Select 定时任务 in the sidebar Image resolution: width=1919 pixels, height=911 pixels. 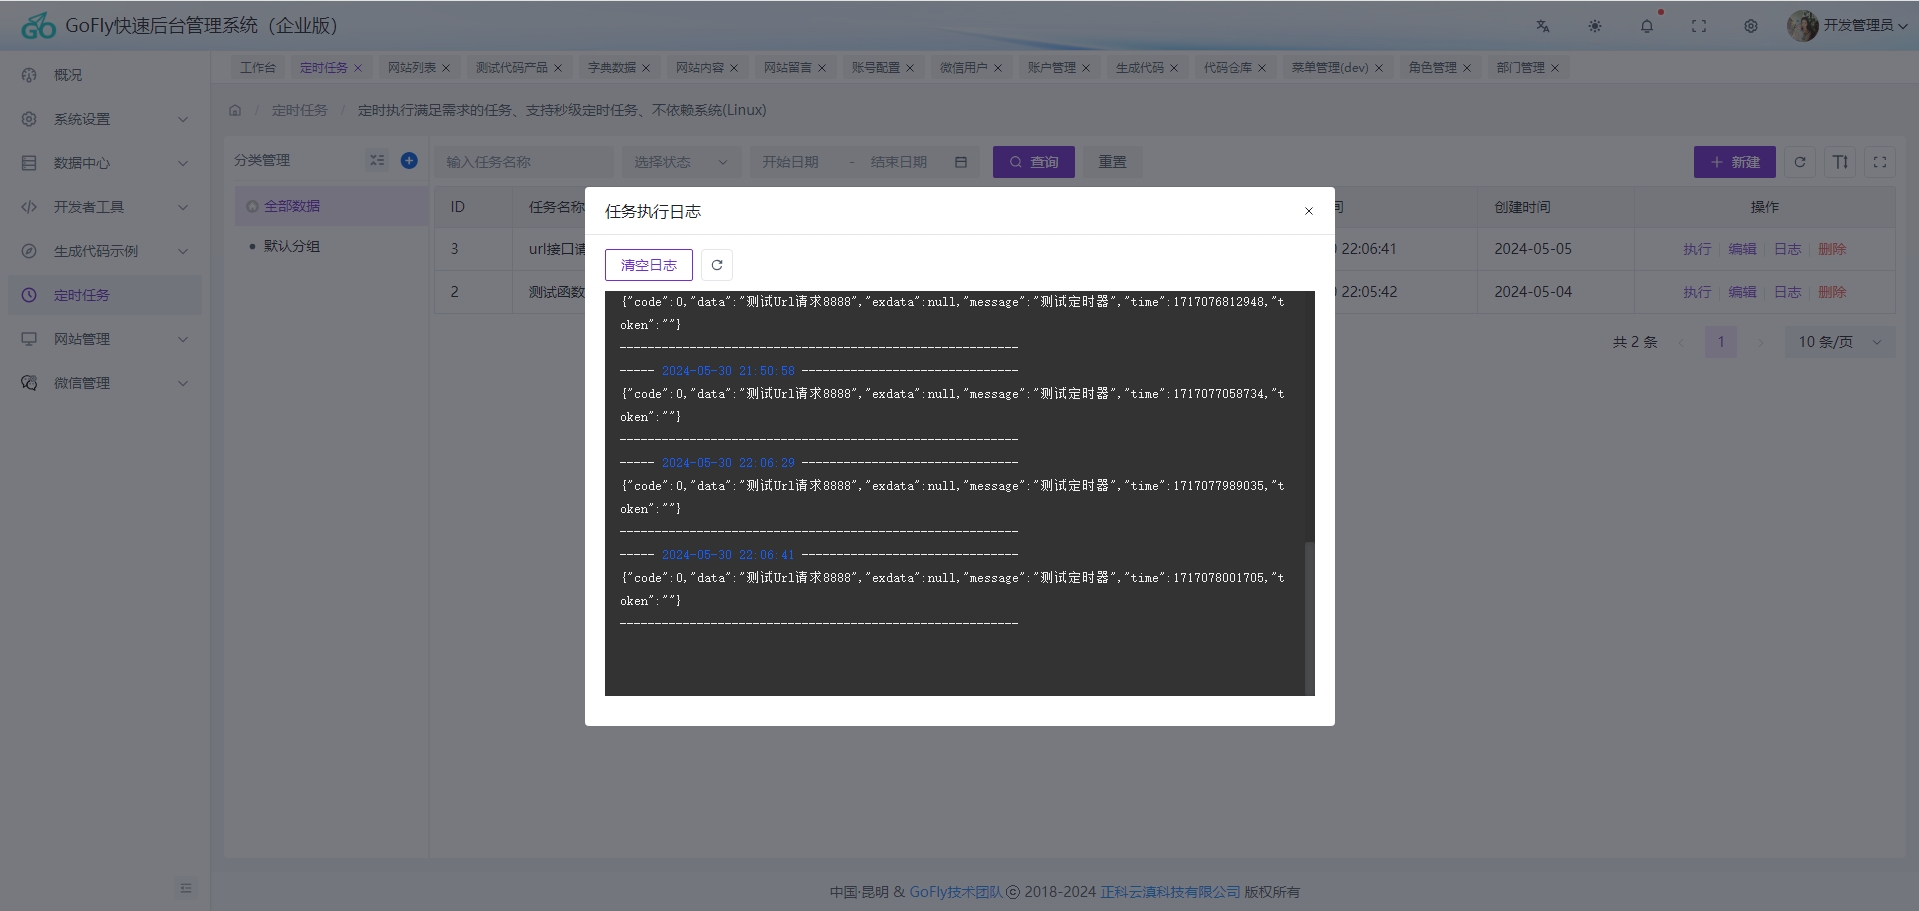click(x=105, y=295)
